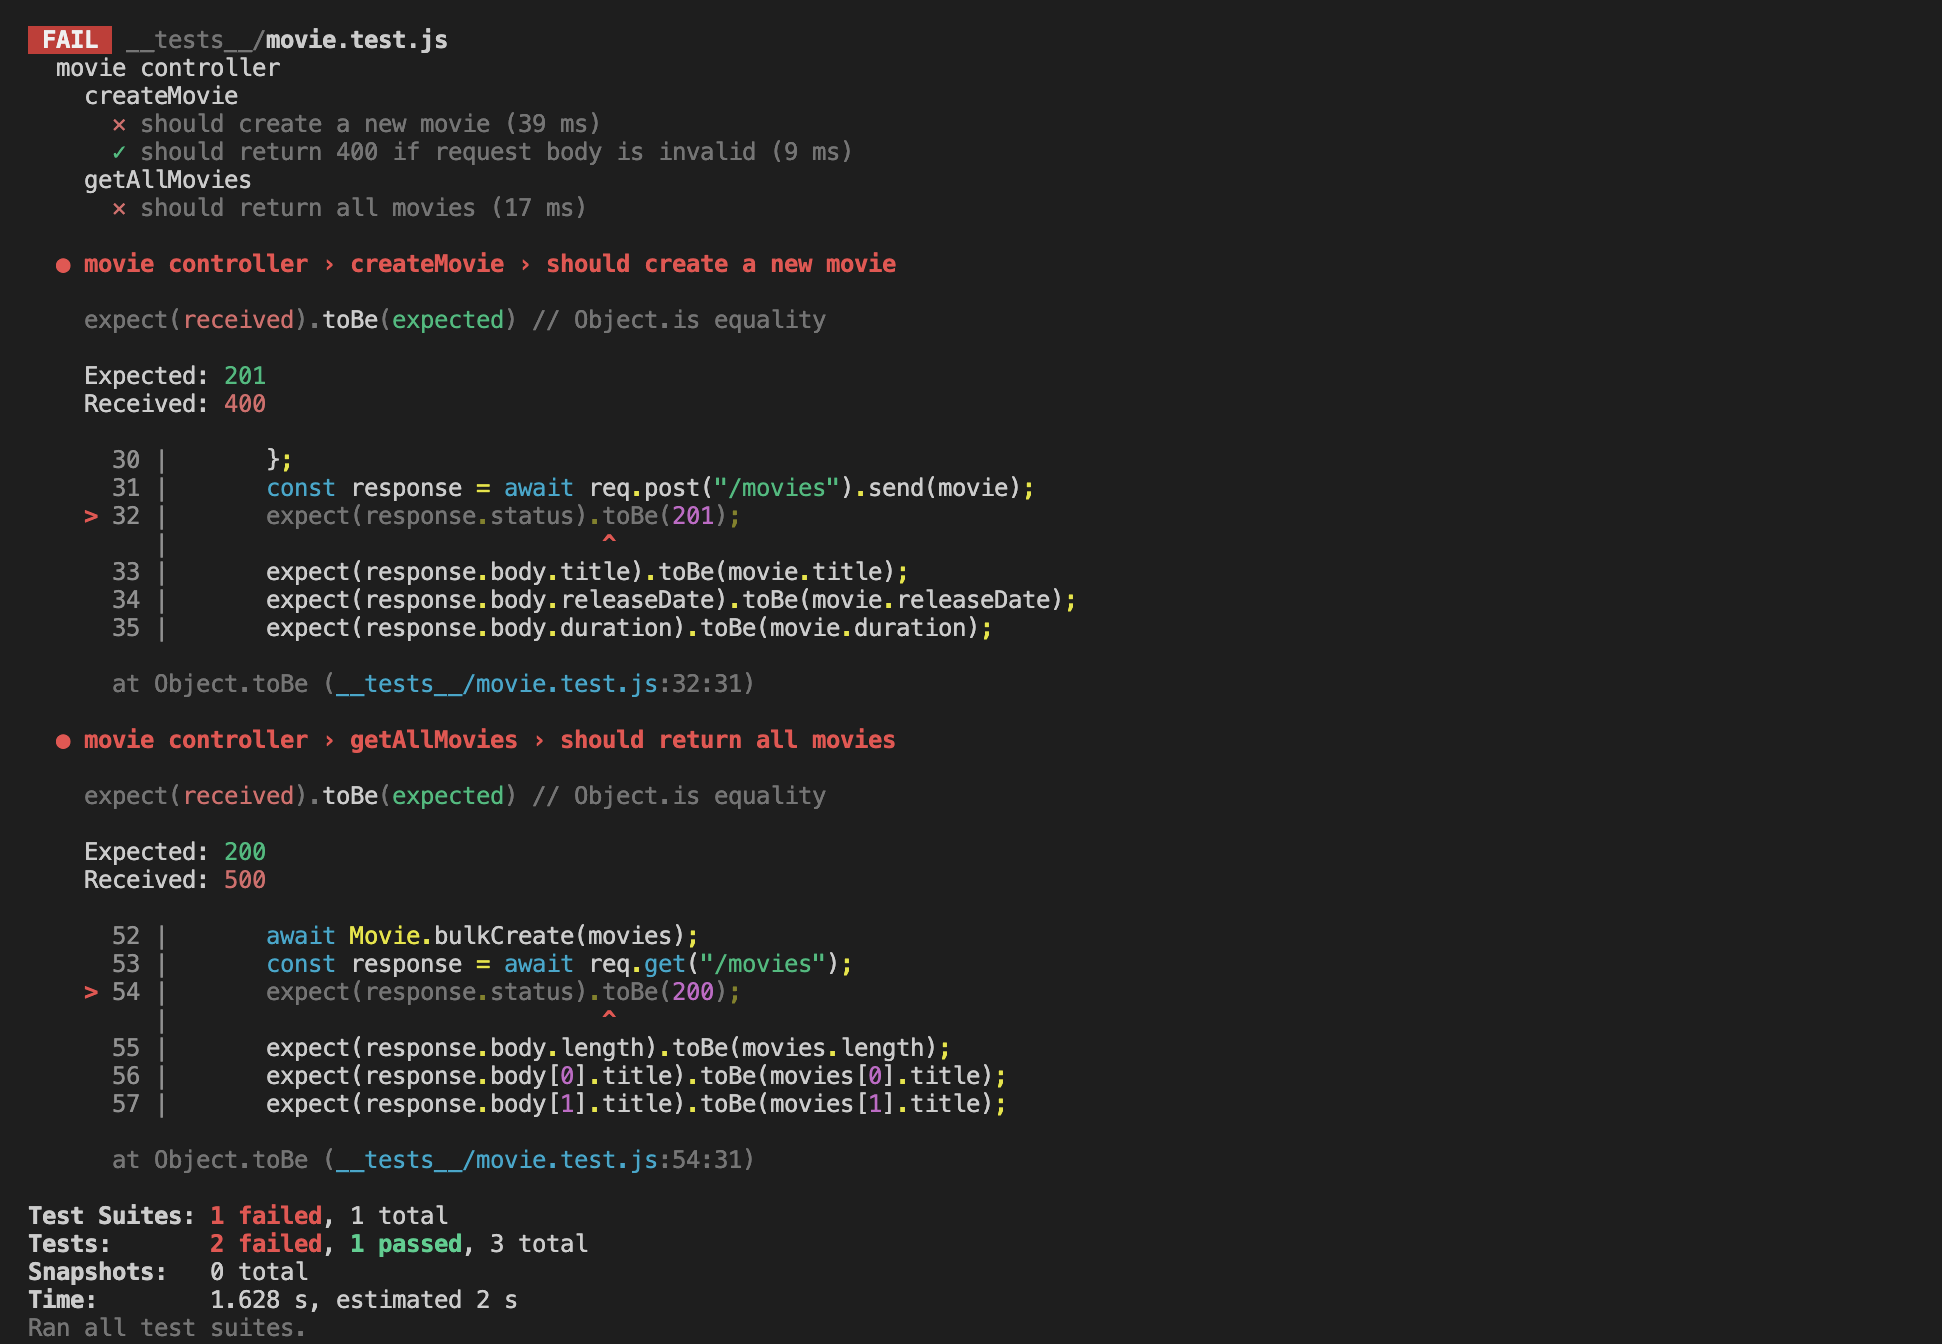The height and width of the screenshot is (1344, 1942).
Task: Click the chevron before 'should return all movies'
Action: click(540, 740)
